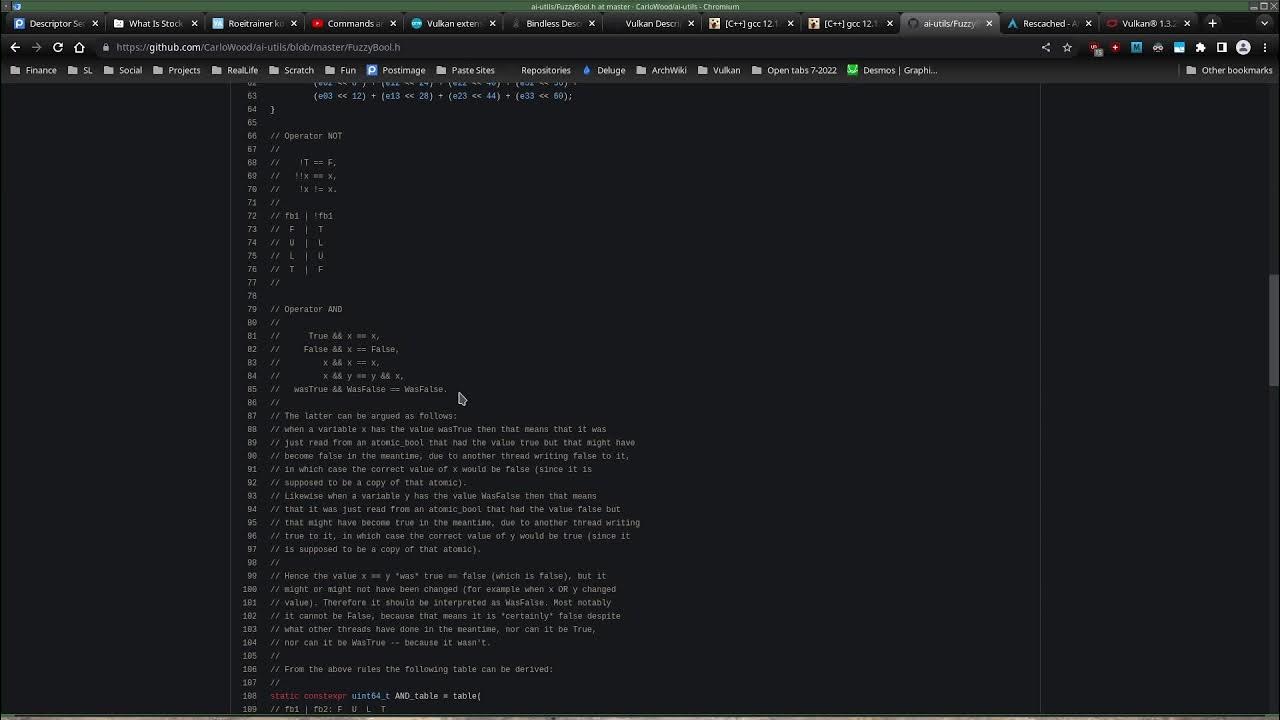
Task: Switch to the Vulkan Descriptor tab
Action: pos(651,23)
